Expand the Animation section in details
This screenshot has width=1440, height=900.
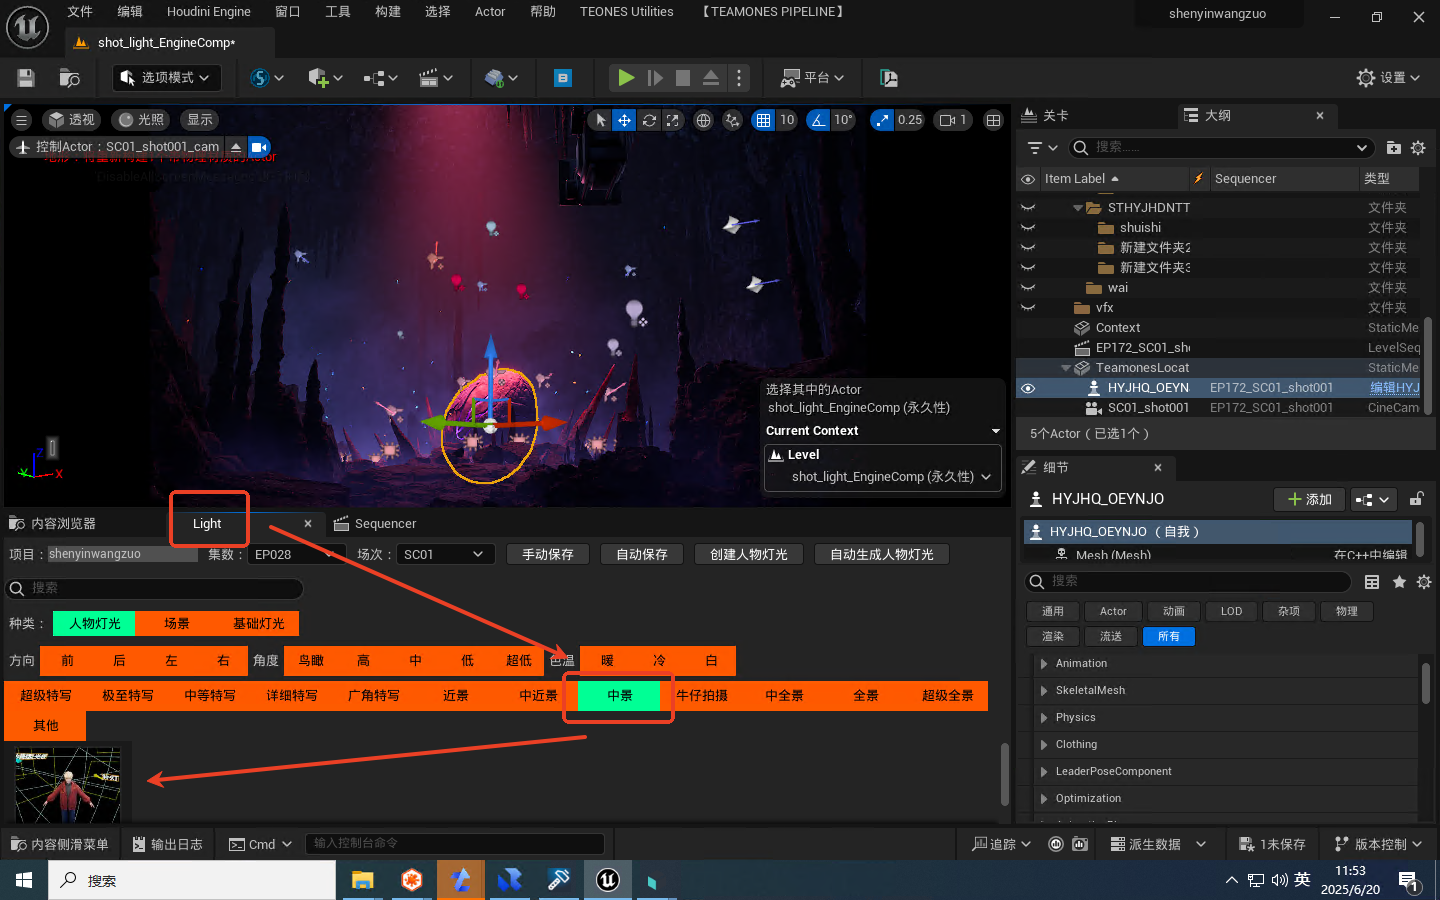click(1044, 664)
